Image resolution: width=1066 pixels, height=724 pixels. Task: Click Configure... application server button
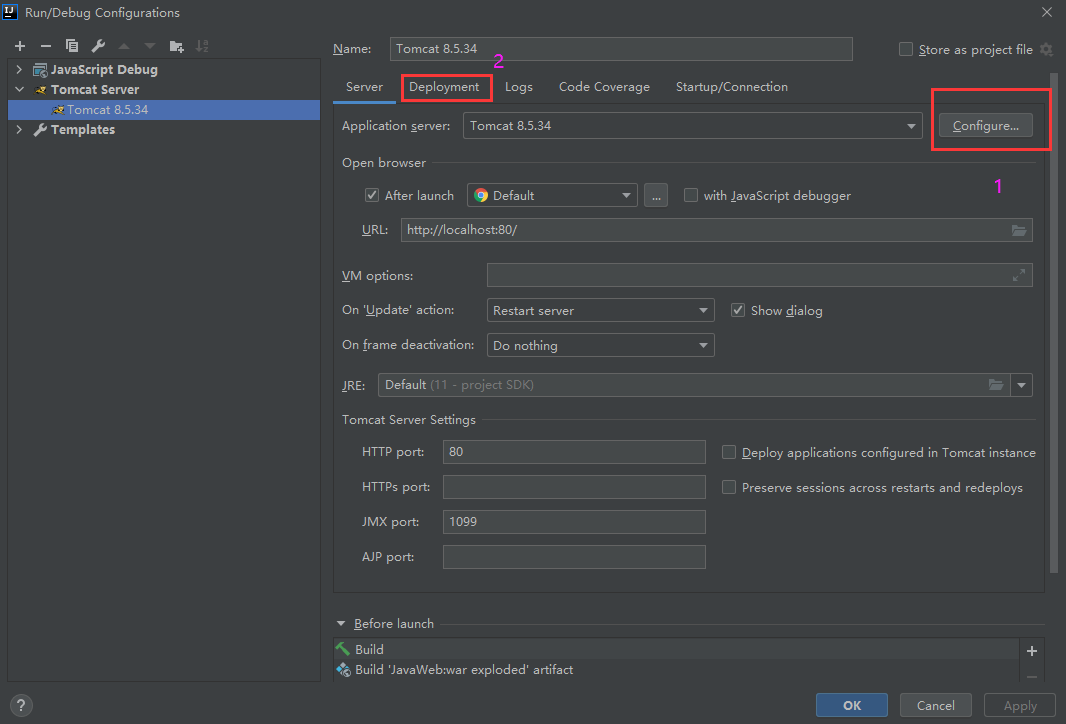click(986, 126)
